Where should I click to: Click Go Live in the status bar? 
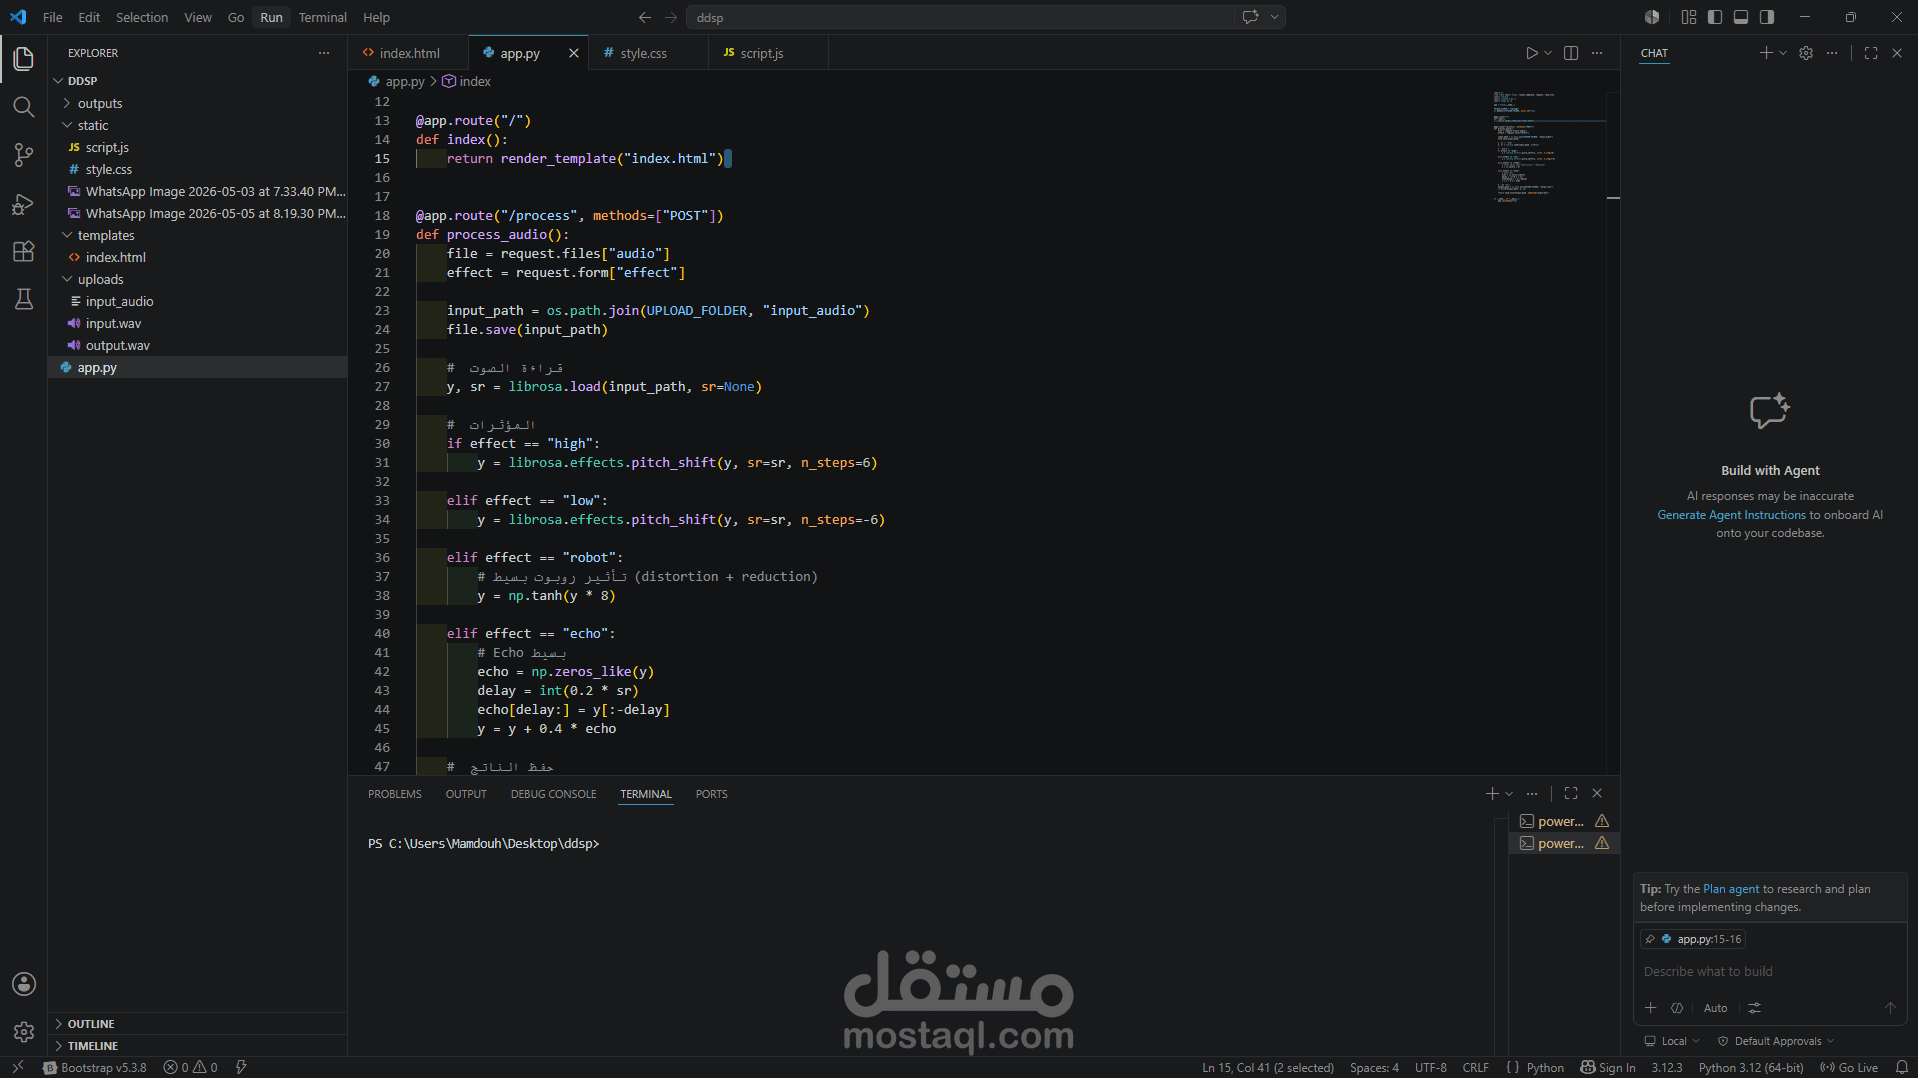tap(1849, 1068)
